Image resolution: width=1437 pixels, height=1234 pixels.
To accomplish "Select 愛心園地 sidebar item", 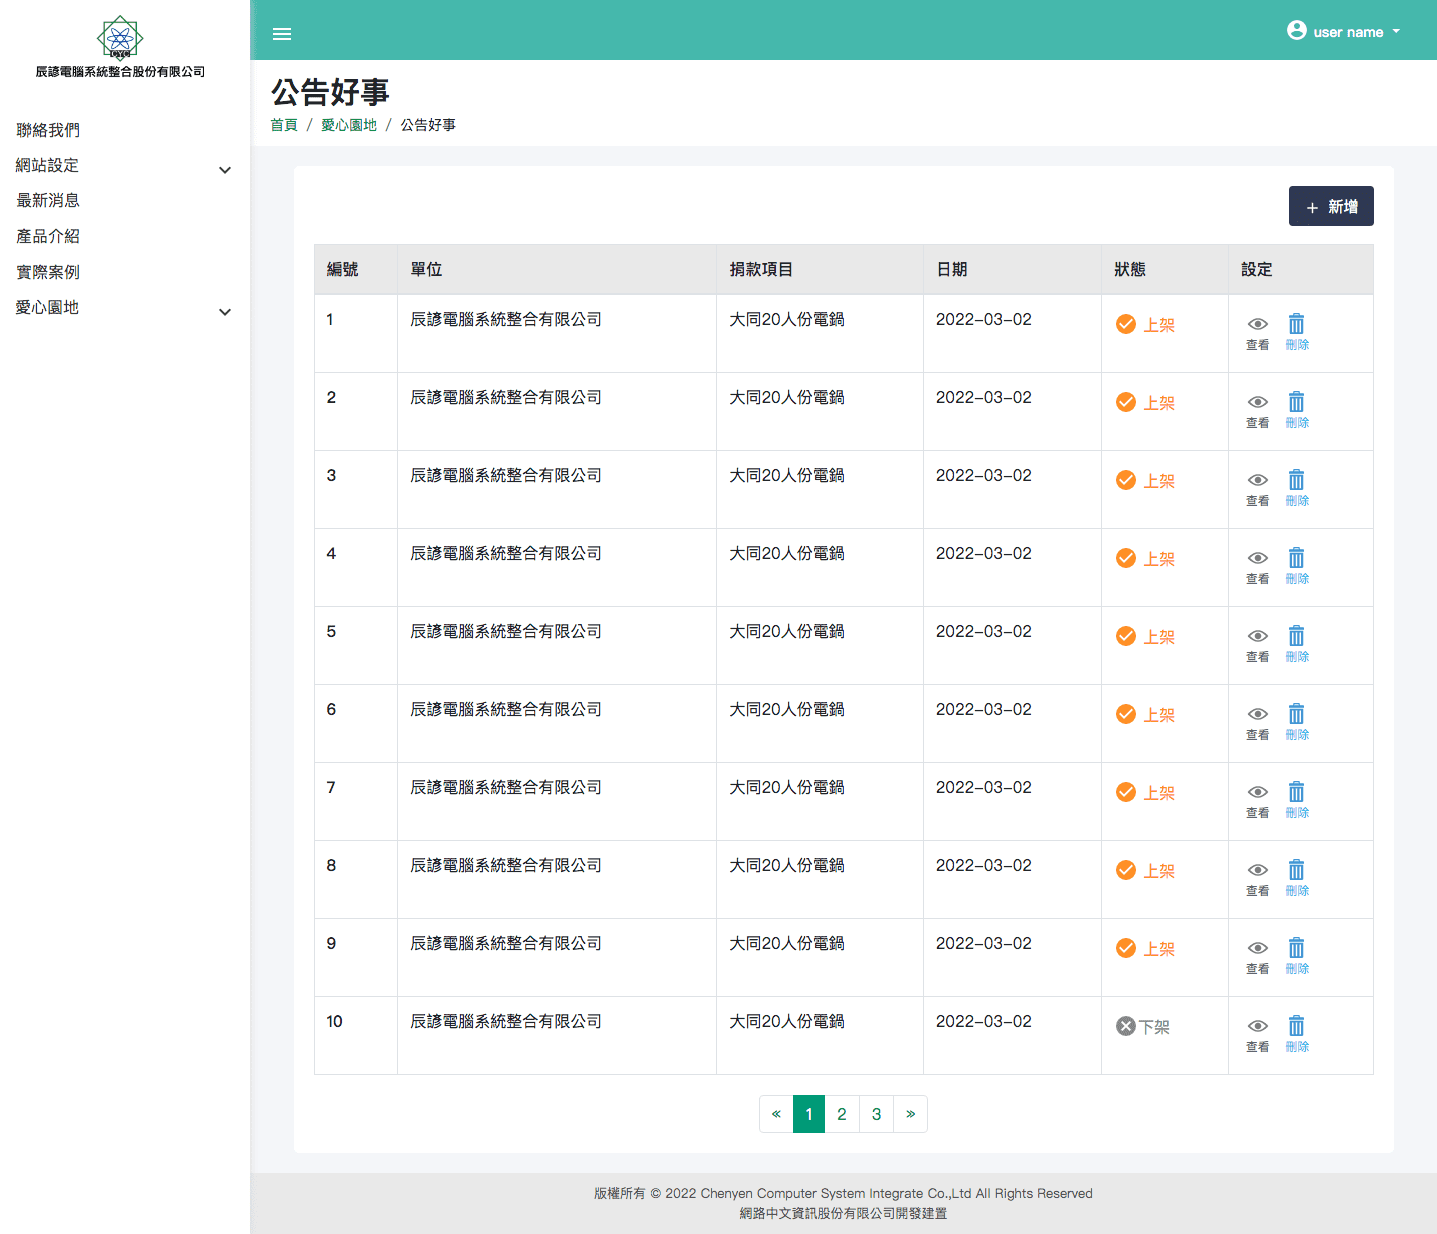I will coord(47,307).
